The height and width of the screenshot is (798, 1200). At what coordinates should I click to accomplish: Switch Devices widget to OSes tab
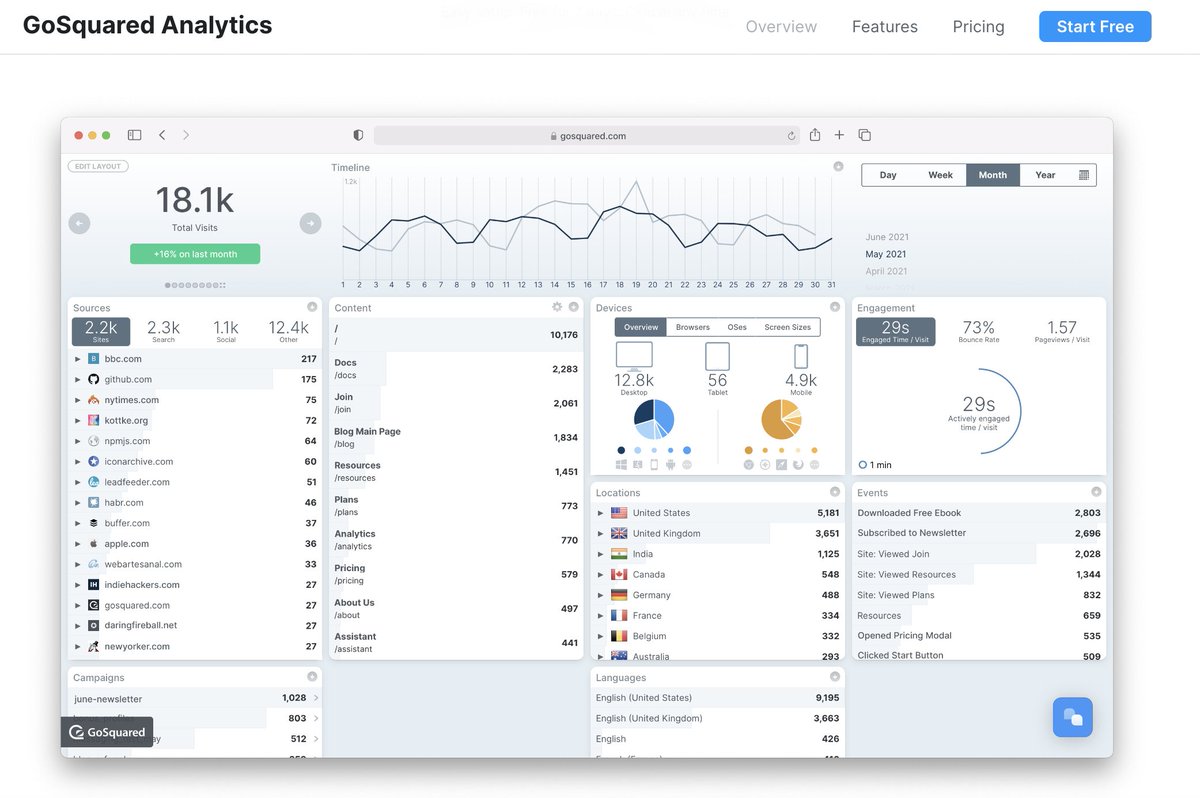pos(737,327)
